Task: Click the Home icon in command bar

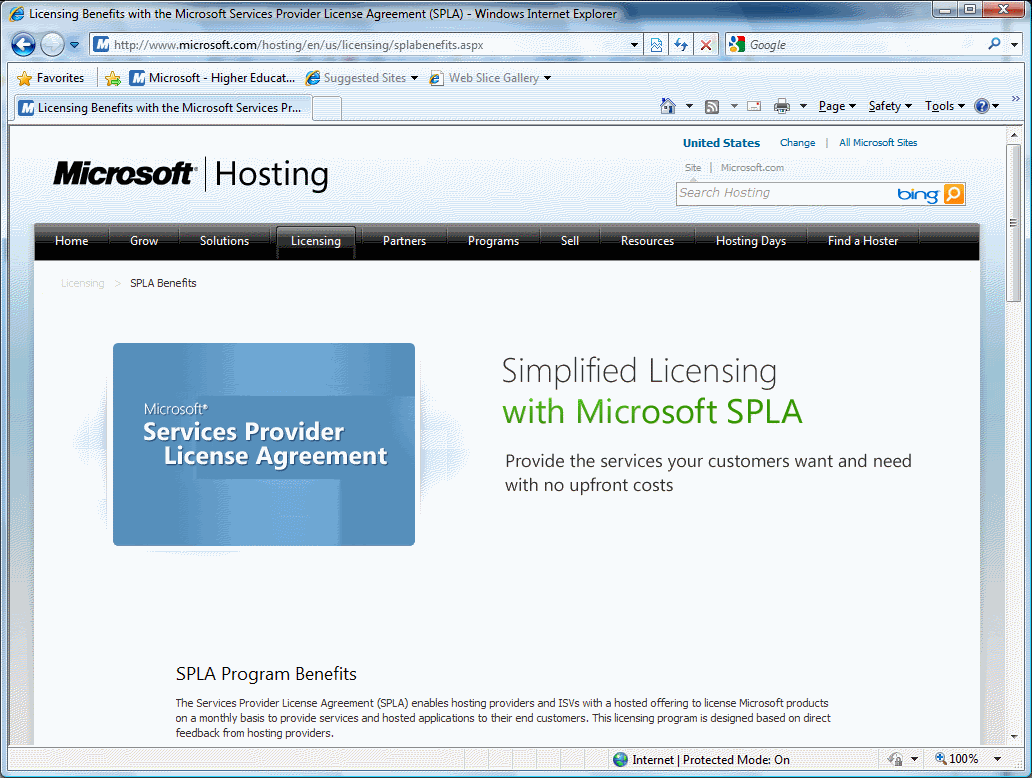Action: 668,106
